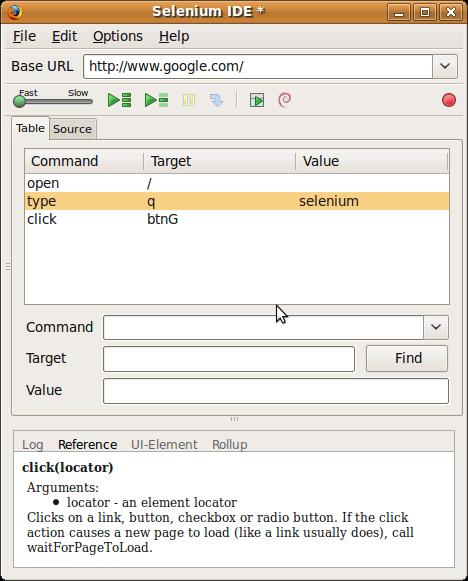Run the entire test suite
This screenshot has width=468, height=581.
(x=119, y=100)
